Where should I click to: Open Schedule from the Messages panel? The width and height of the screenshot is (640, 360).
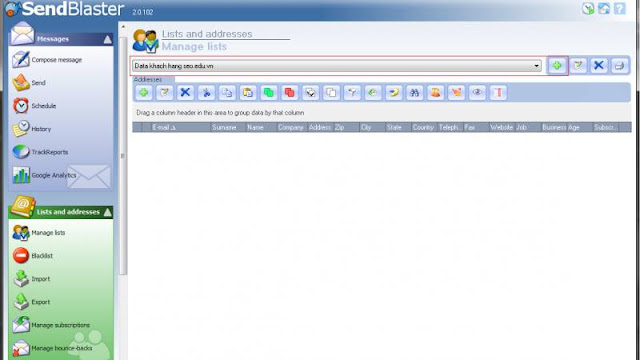point(34,106)
